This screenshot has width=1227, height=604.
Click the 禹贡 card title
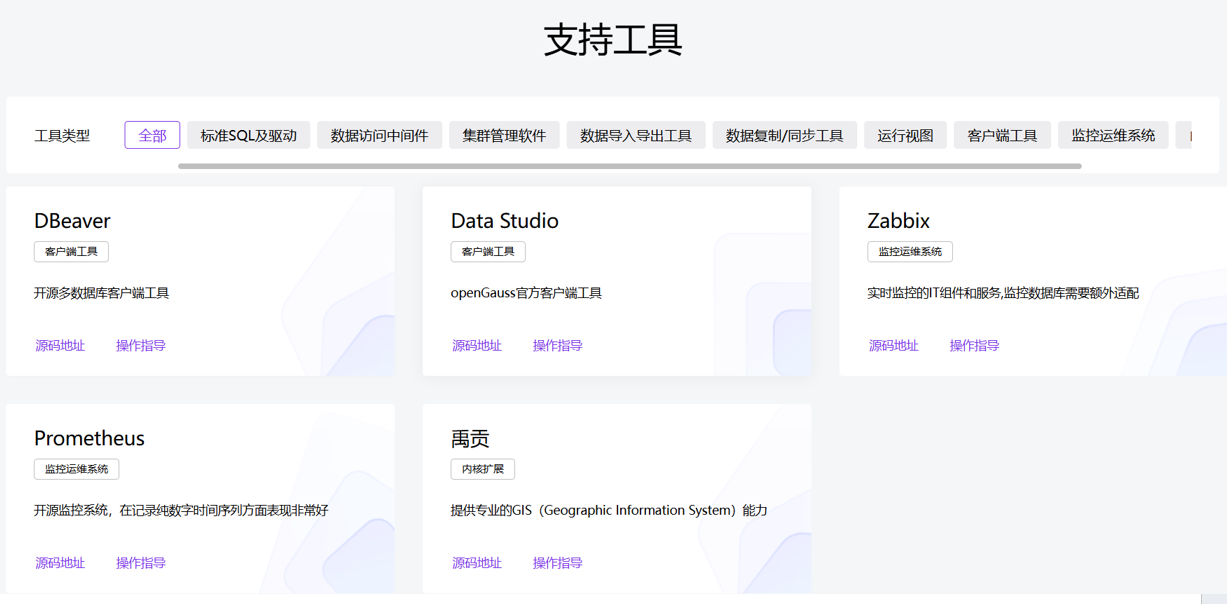470,438
